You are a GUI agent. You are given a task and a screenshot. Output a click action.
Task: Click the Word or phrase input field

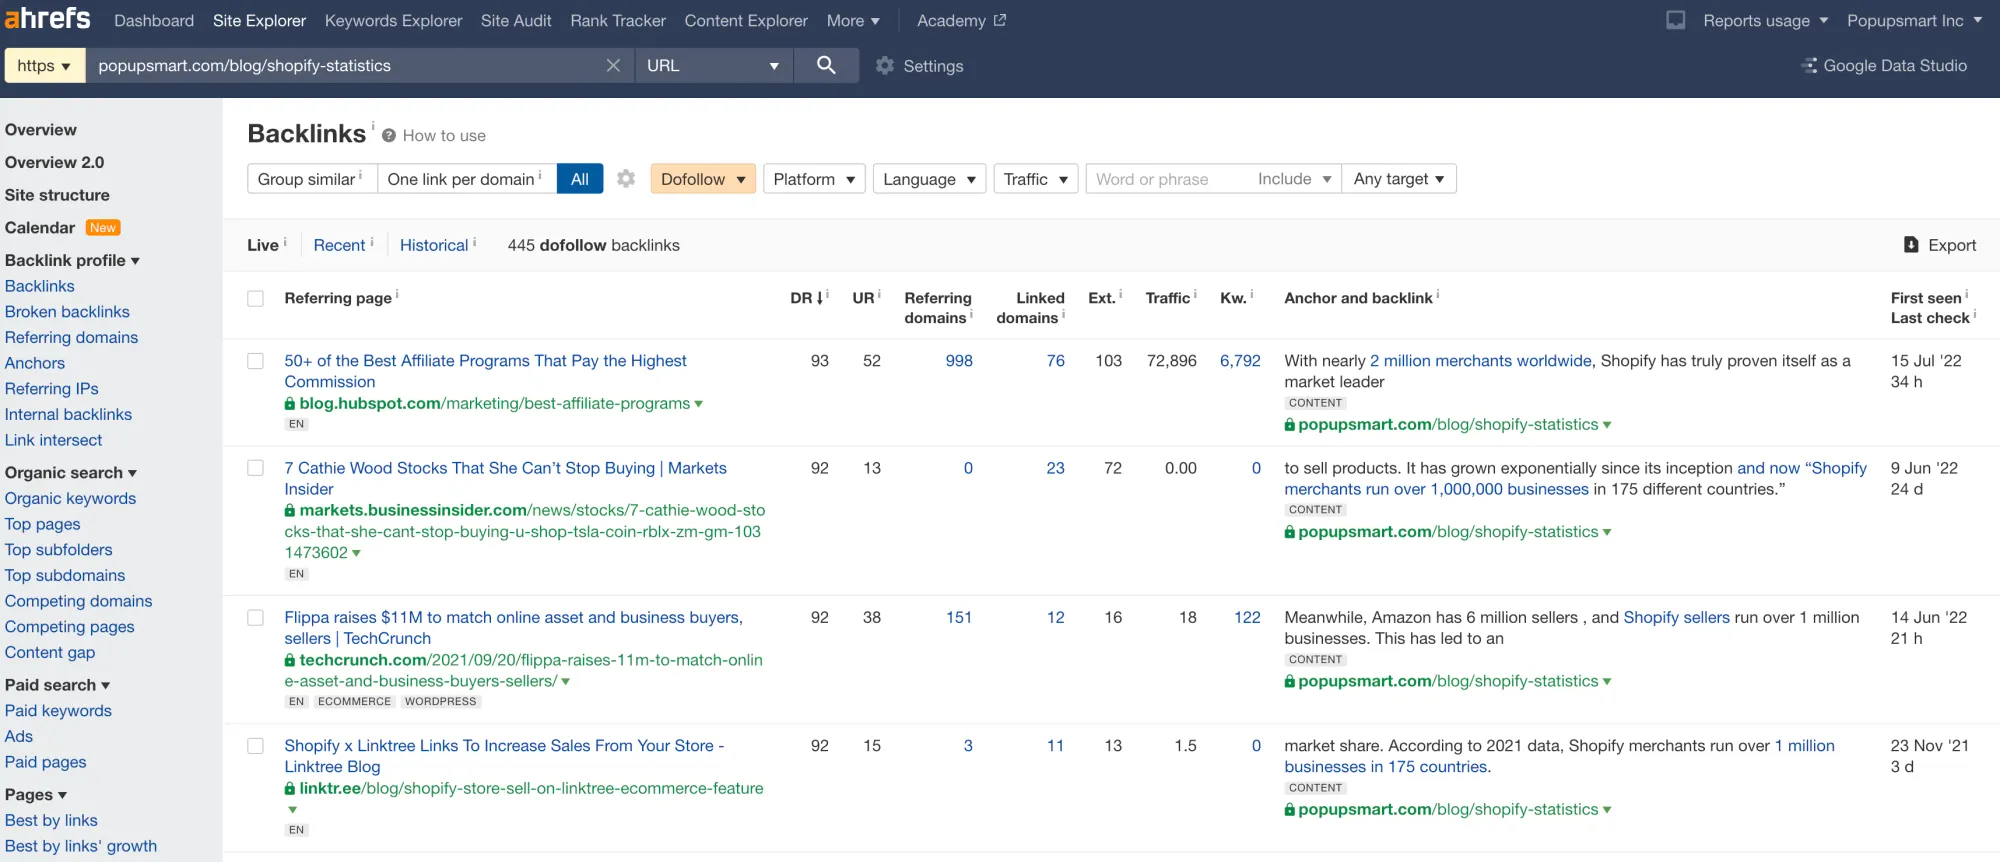pos(1165,179)
